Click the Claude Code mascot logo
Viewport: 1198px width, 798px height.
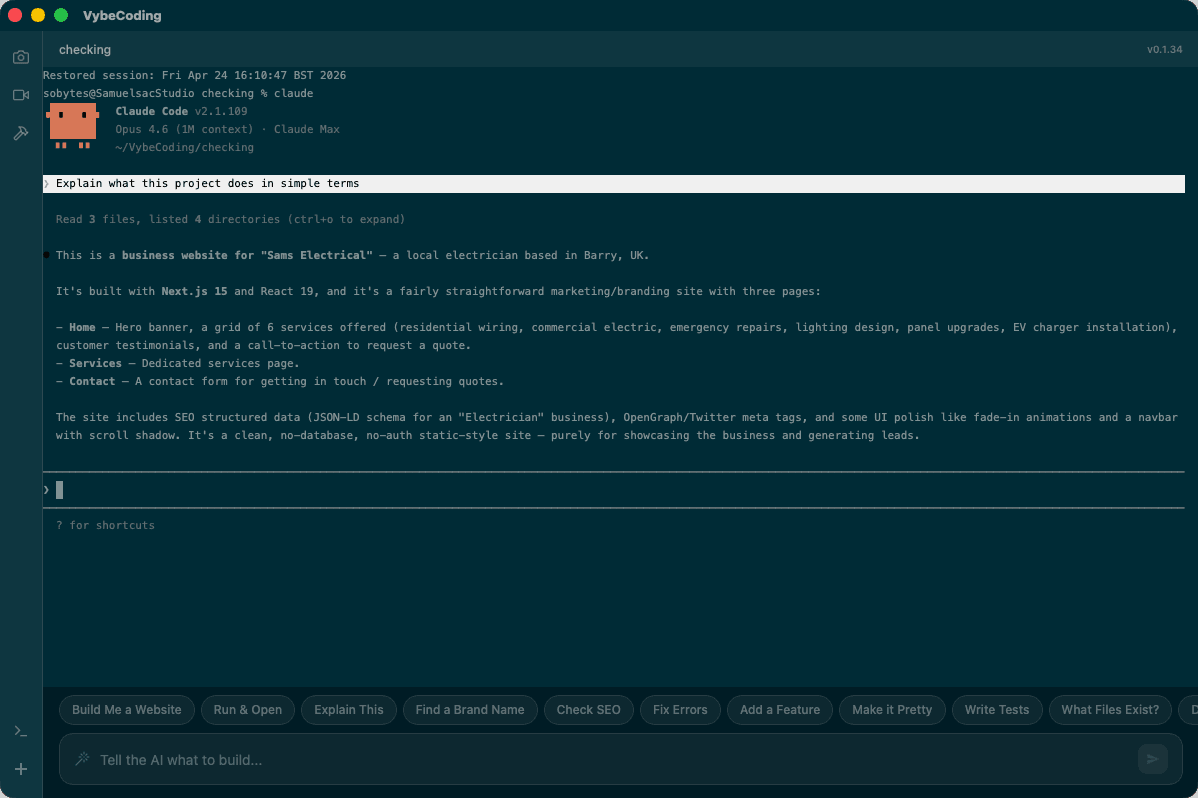pos(73,126)
